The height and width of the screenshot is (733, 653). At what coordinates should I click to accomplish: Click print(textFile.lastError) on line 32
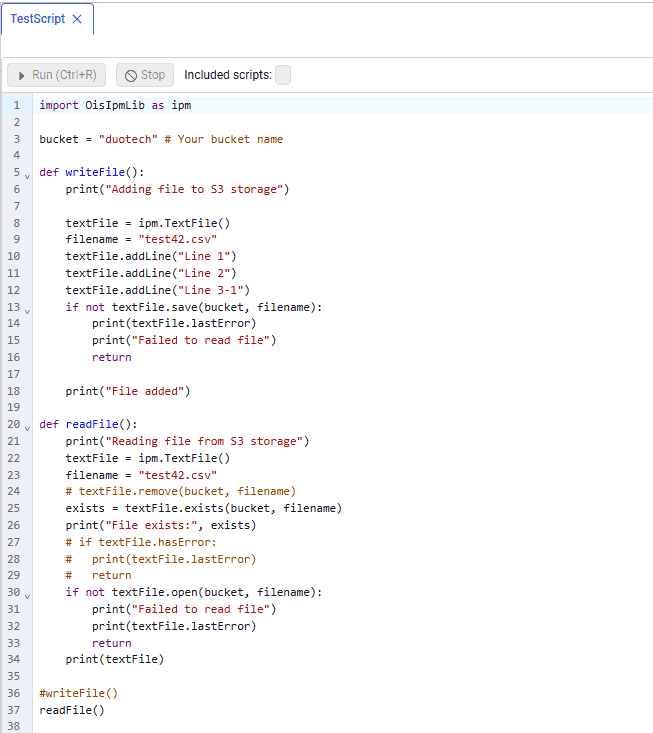(174, 626)
